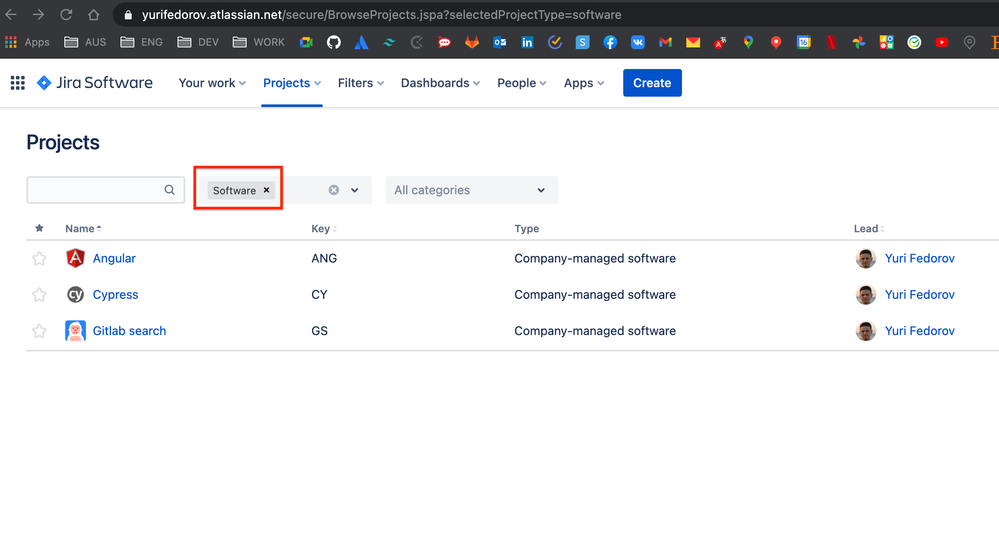Screen dimensions: 999x544
Task: Click browser forward arrow
Action: (x=38, y=14)
